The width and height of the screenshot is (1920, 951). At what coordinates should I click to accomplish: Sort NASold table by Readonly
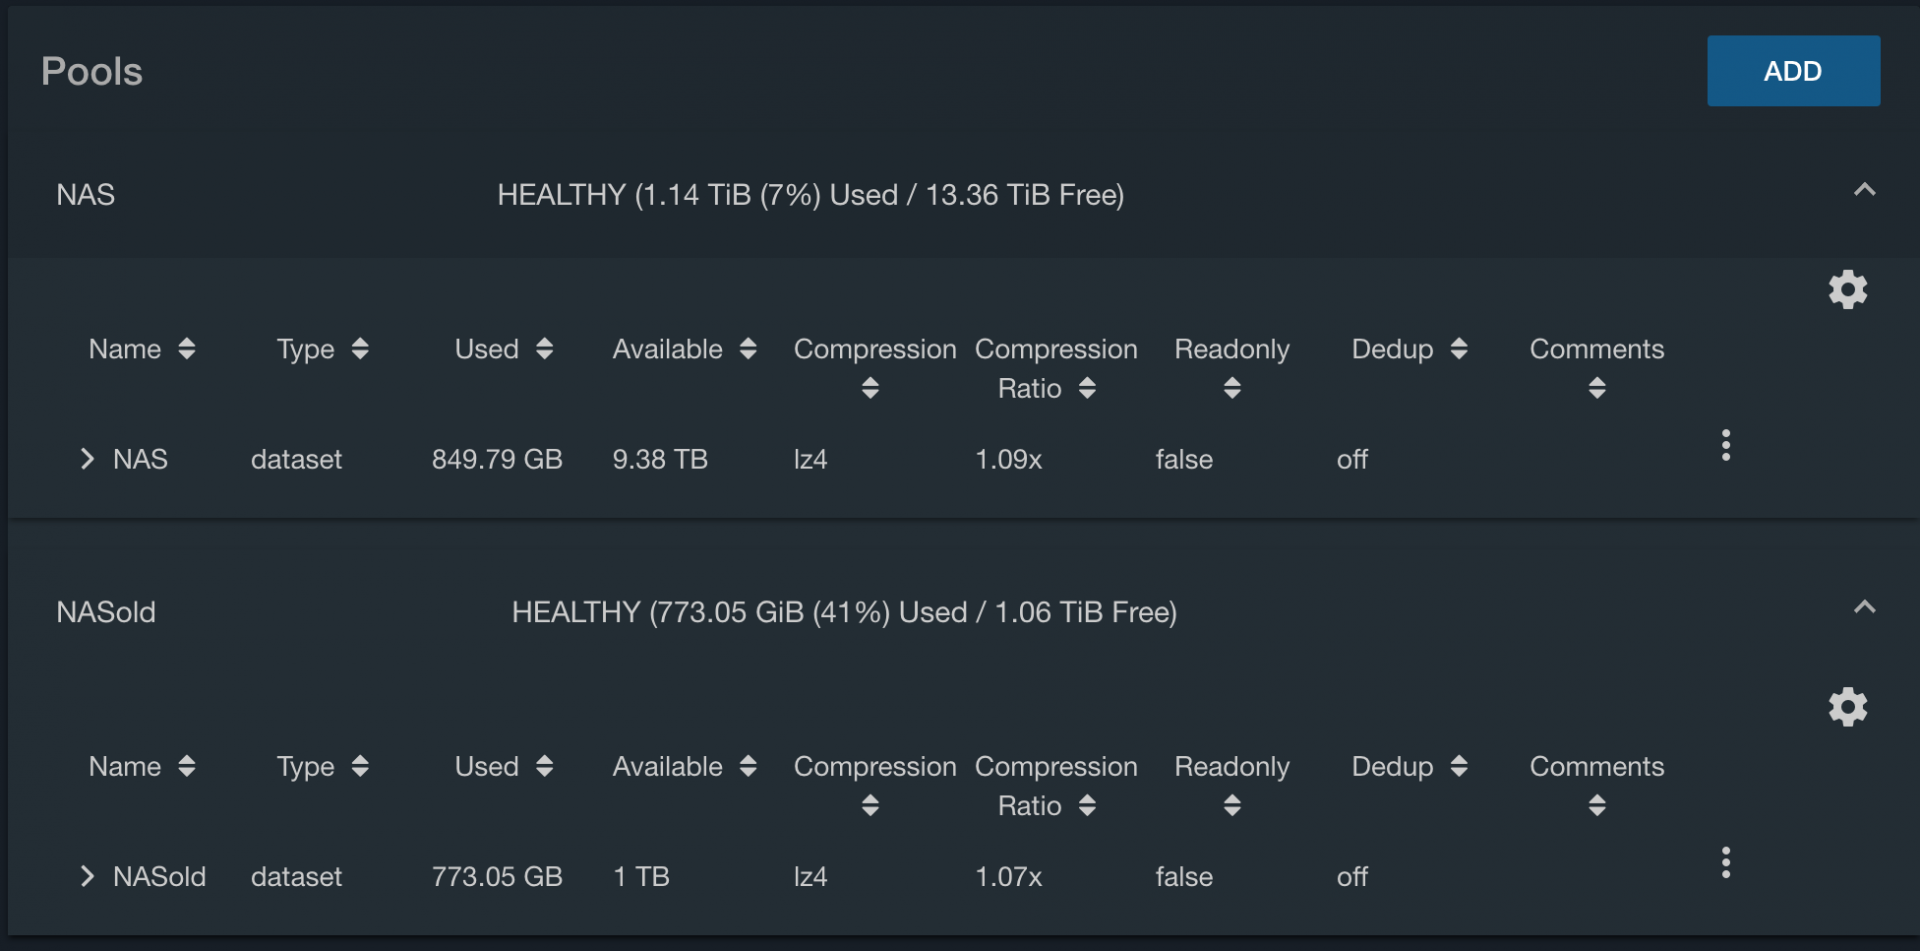[x=1232, y=786]
